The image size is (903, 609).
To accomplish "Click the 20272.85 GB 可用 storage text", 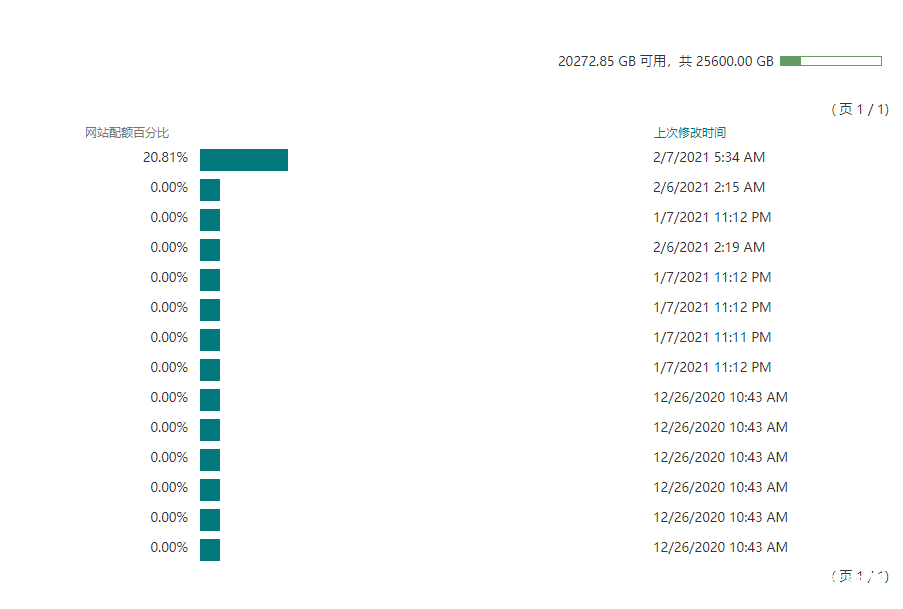I will pyautogui.click(x=612, y=61).
